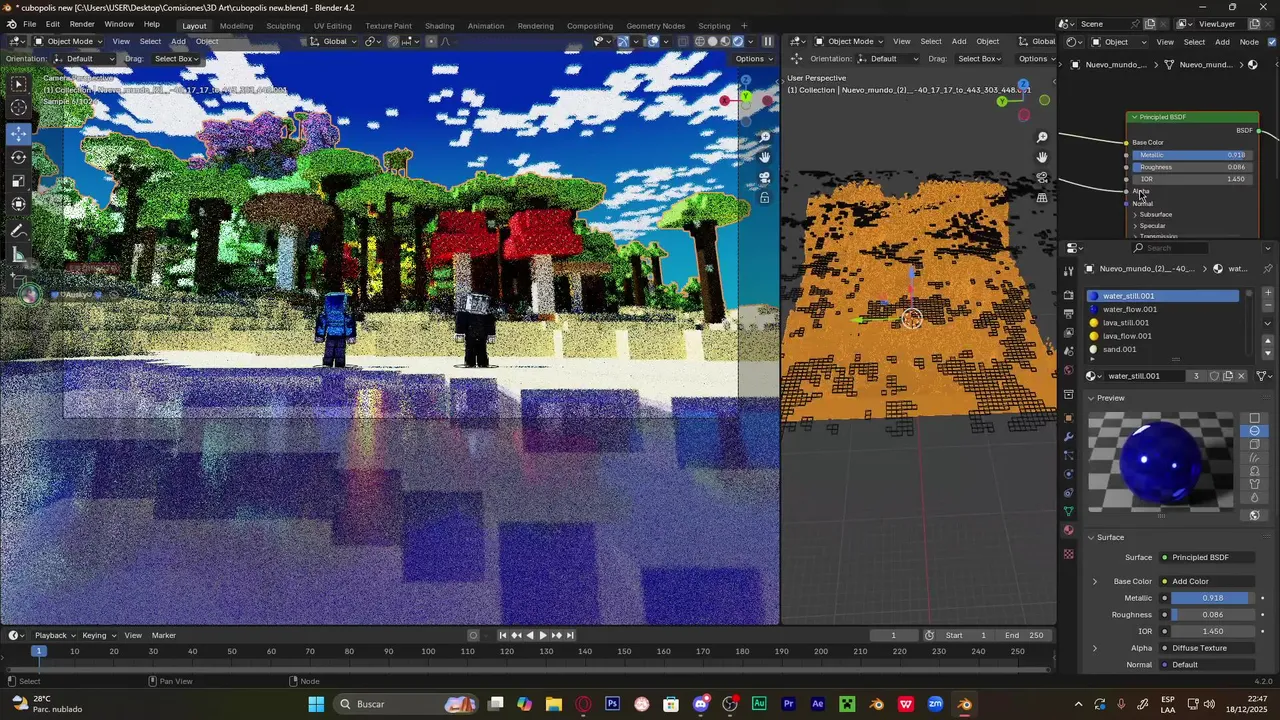The width and height of the screenshot is (1280, 720).
Task: Switch to solid viewport shading
Action: (x=713, y=41)
